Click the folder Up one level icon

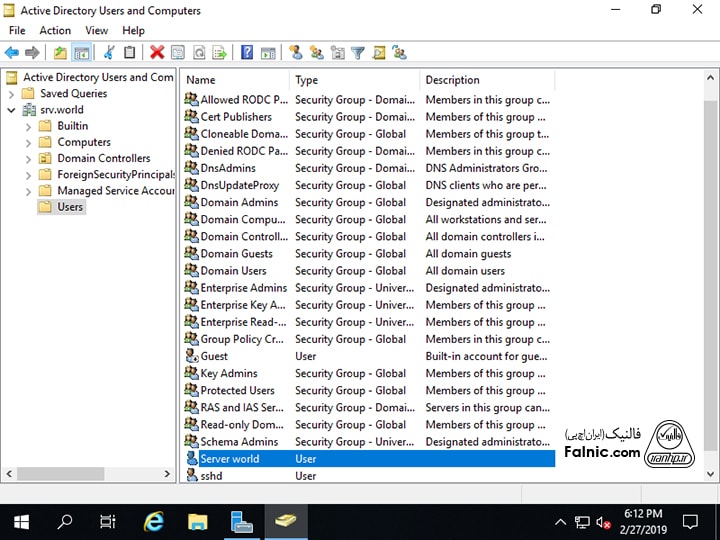[60, 53]
